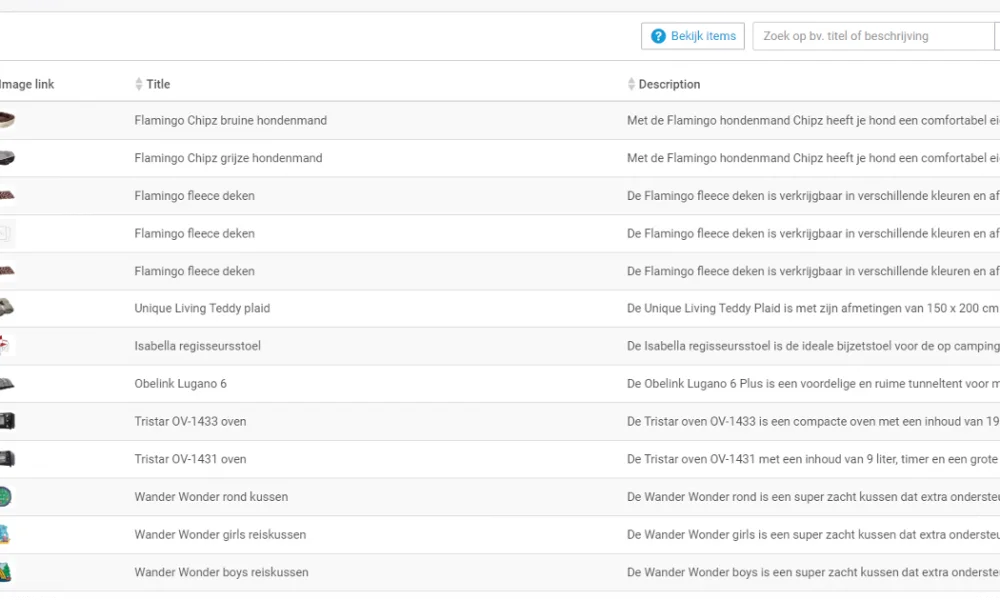This screenshot has width=1000, height=600.
Task: Sort table by Title column arrows
Action: [x=139, y=85]
